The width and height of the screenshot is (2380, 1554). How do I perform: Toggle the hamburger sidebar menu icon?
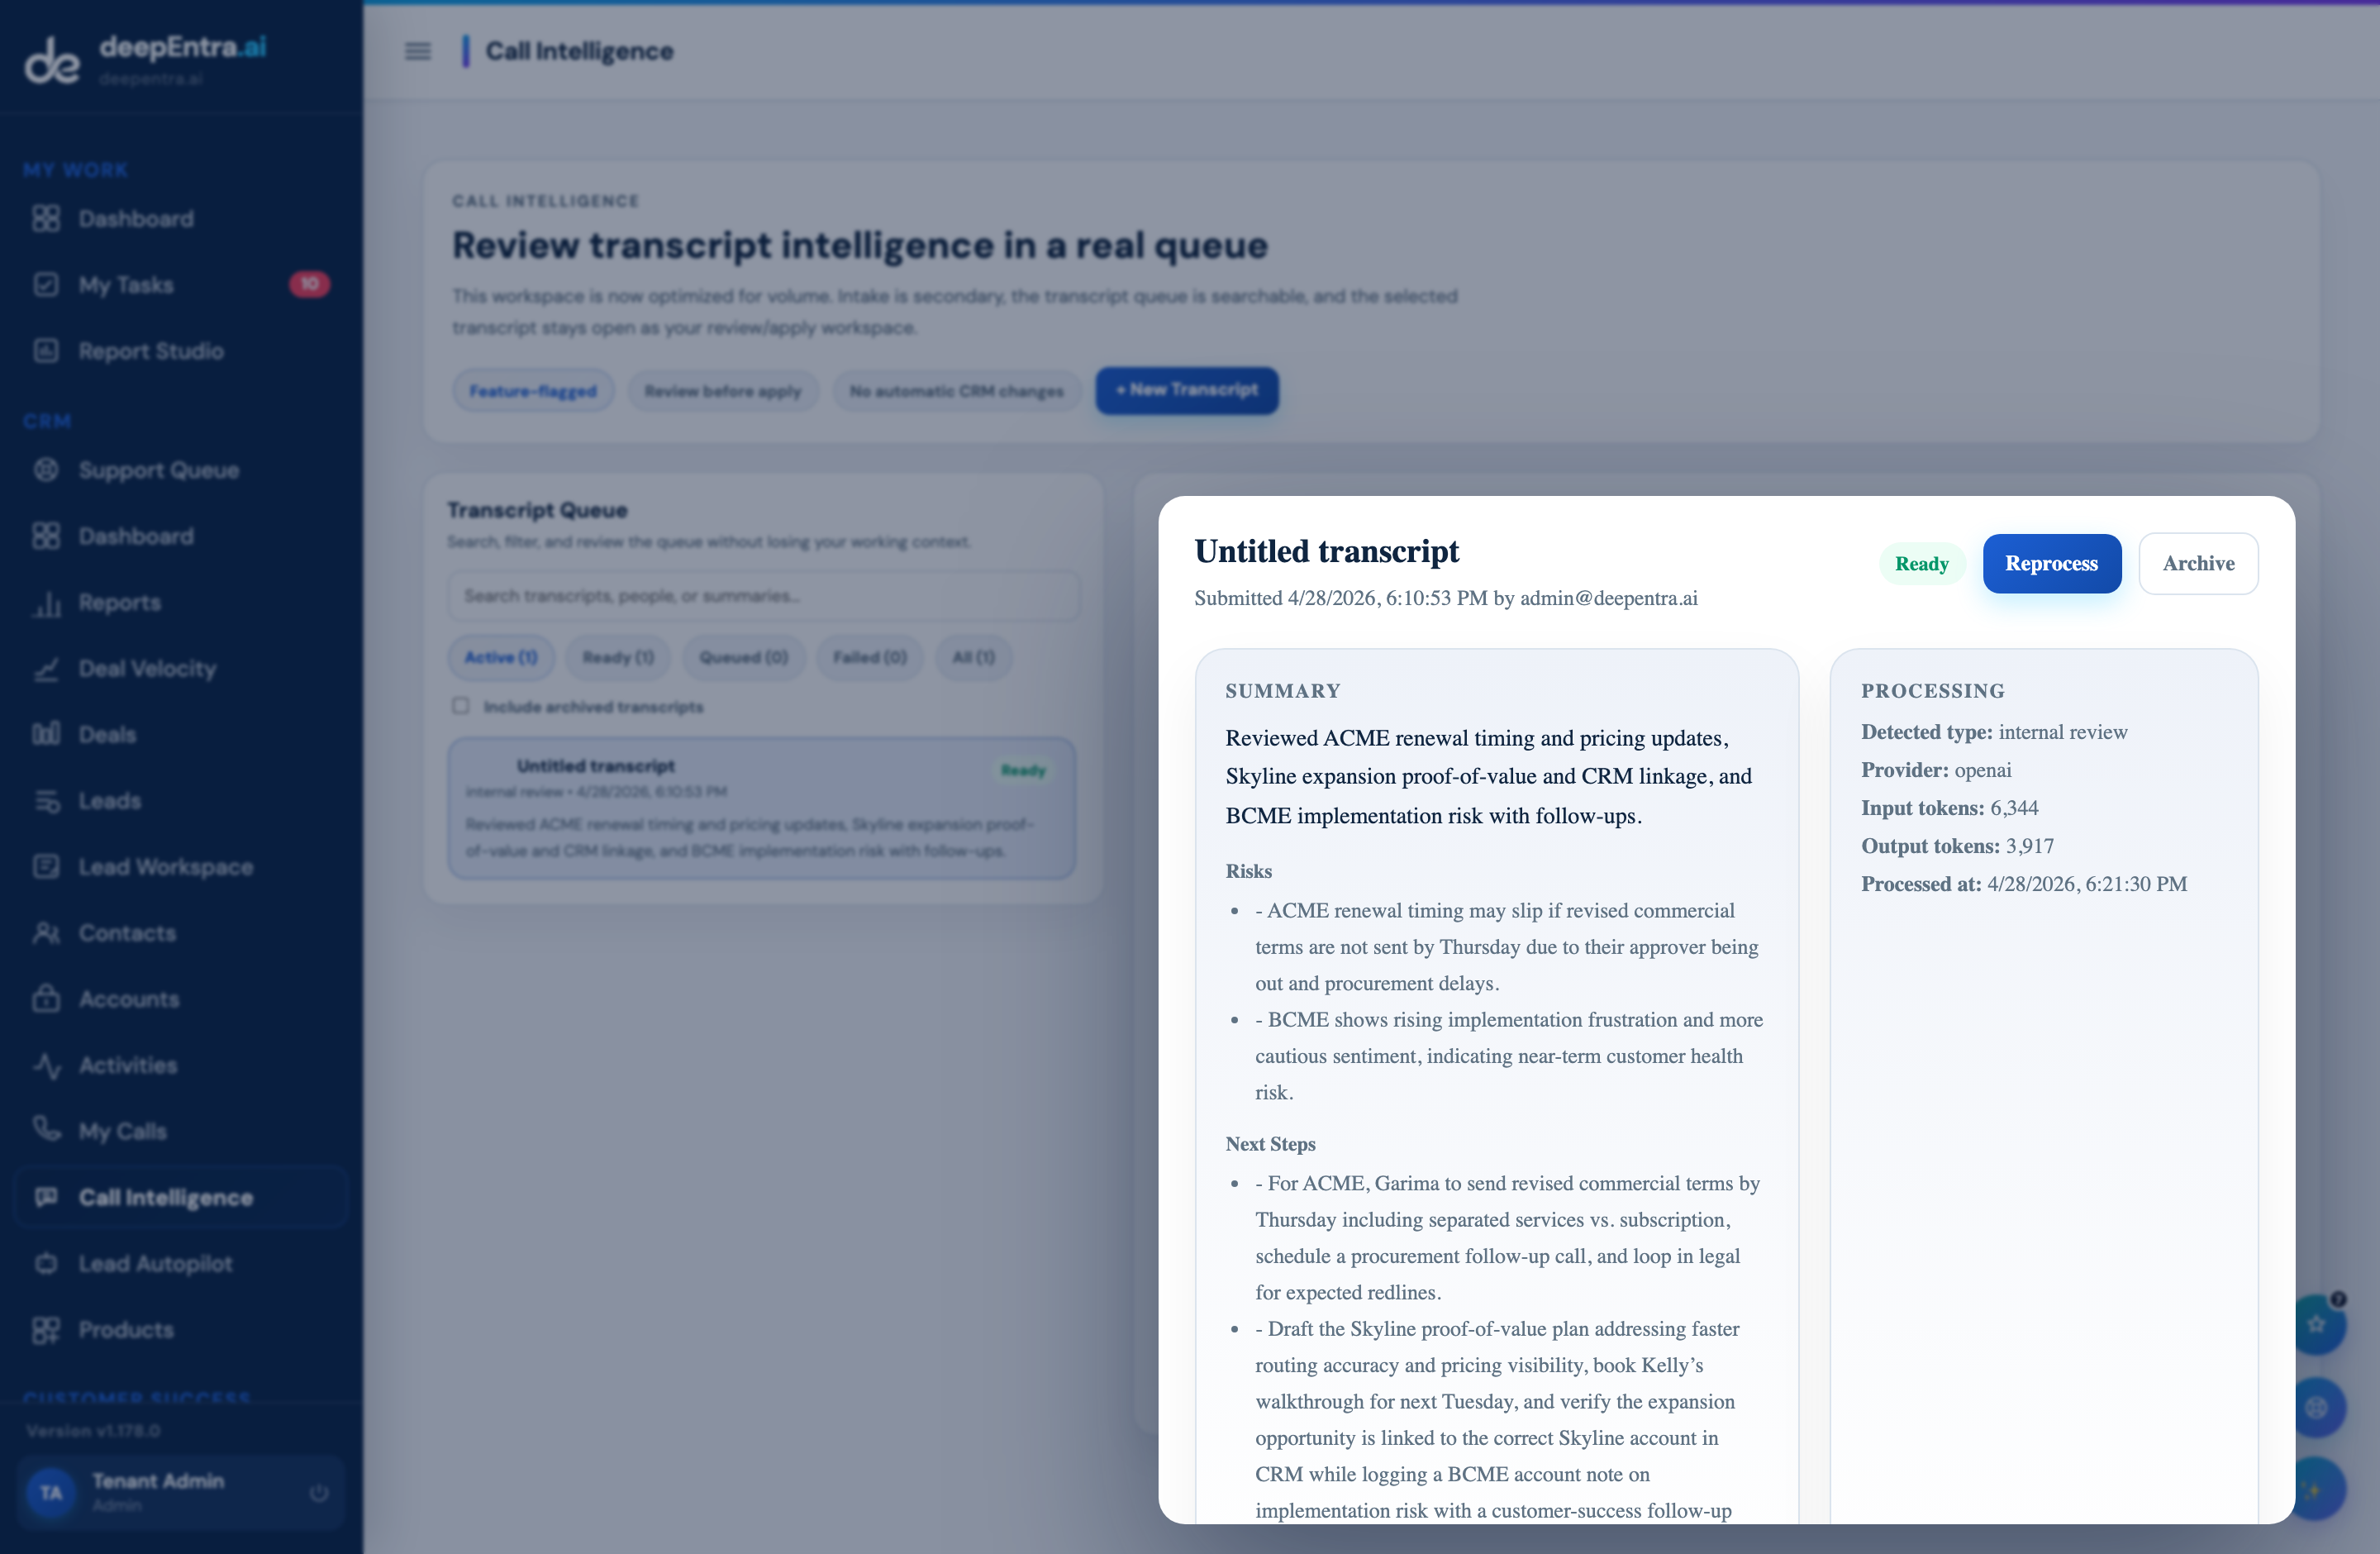(x=418, y=51)
